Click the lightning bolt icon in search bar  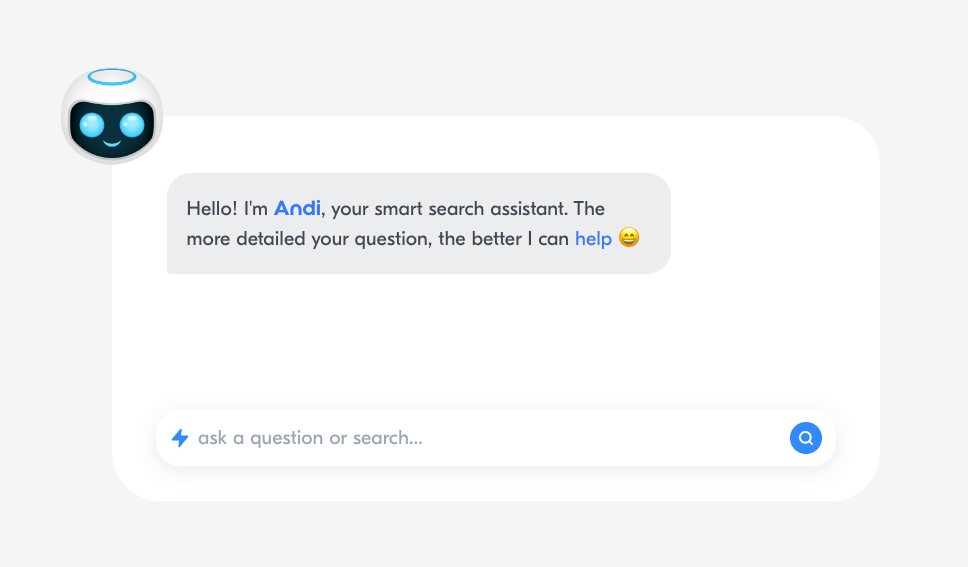(x=180, y=438)
